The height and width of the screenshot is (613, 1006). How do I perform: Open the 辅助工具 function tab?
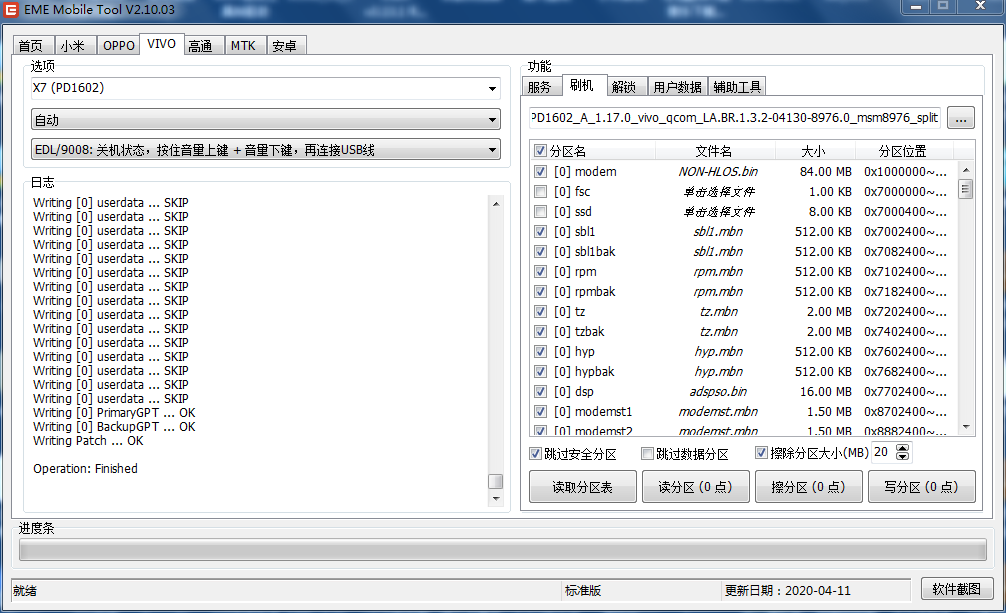point(737,87)
